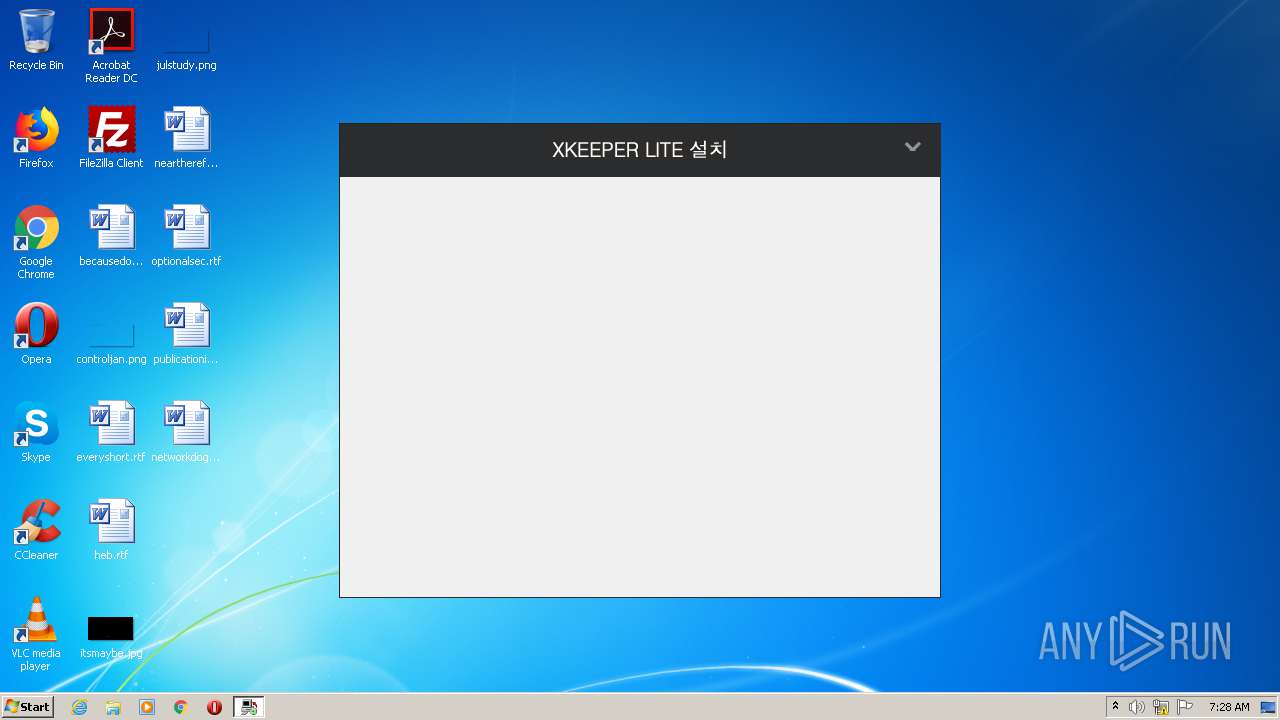Open Windows Explorer folder in taskbar
Viewport: 1280px width, 720px height.
tap(113, 707)
